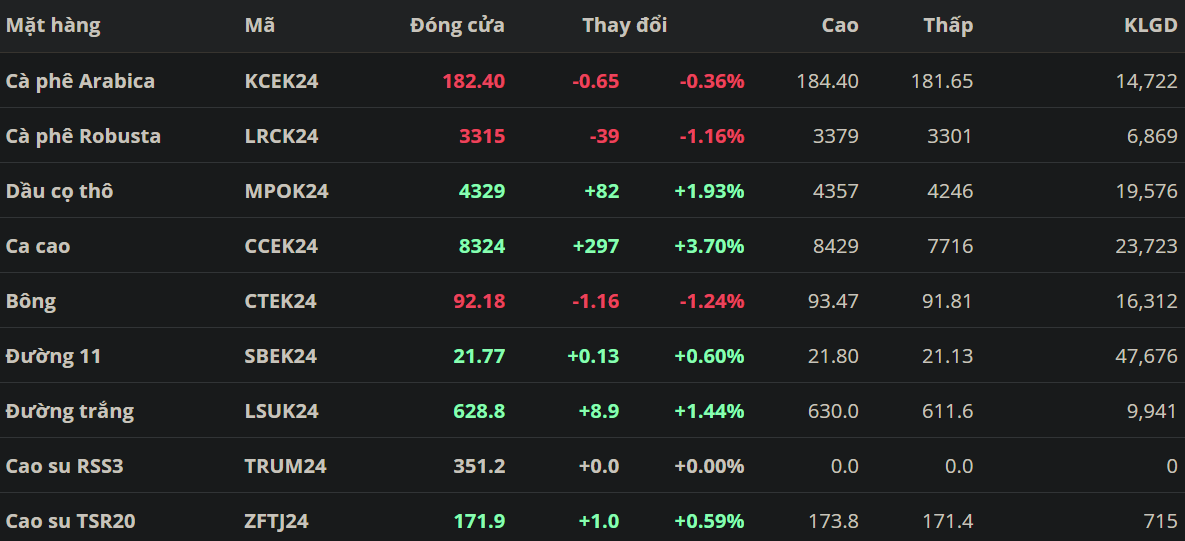Click the KCEK24 contract code

281,81
